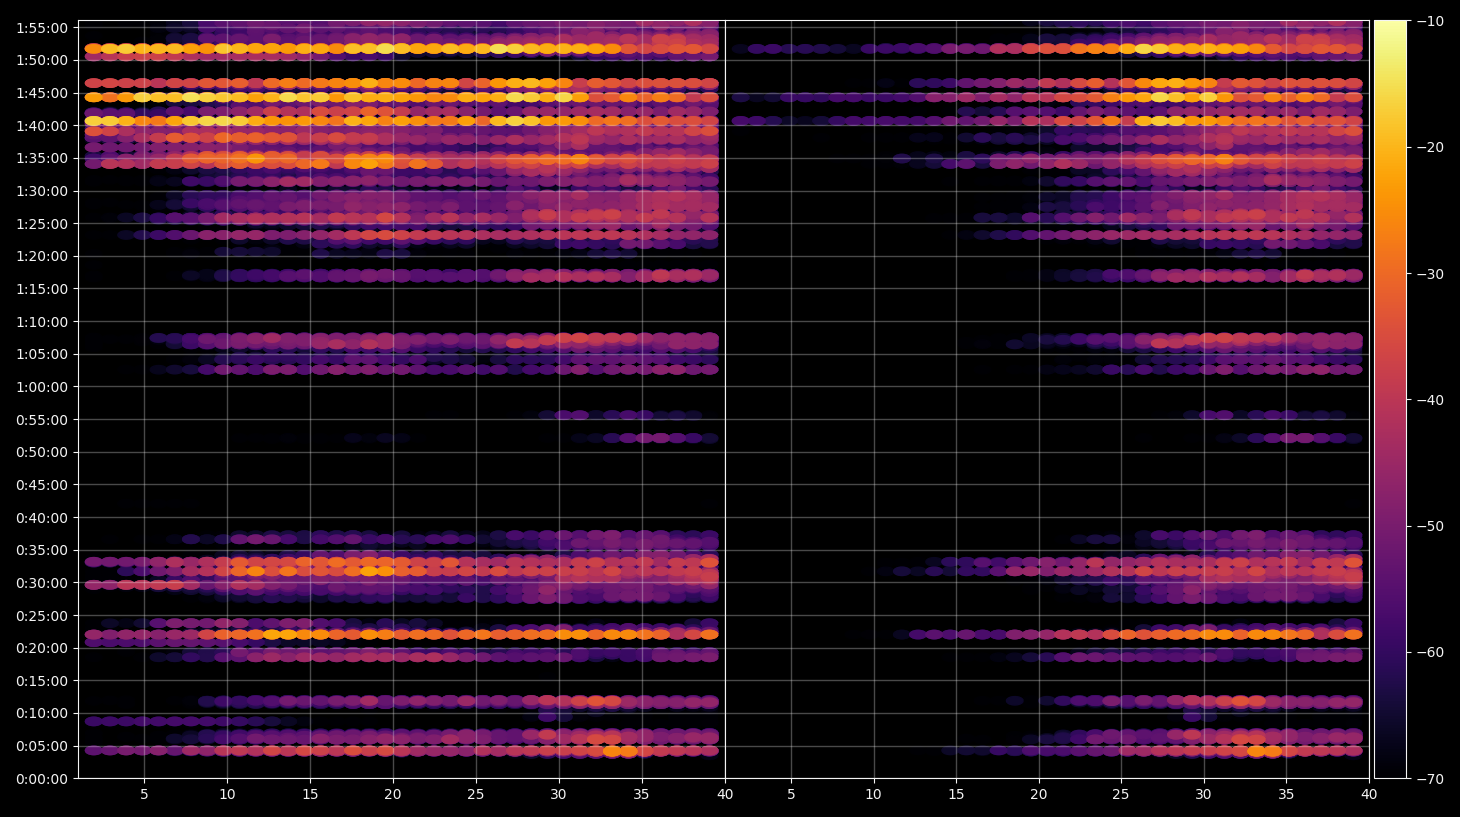Click the colorbar label −30

pyautogui.click(x=1430, y=274)
